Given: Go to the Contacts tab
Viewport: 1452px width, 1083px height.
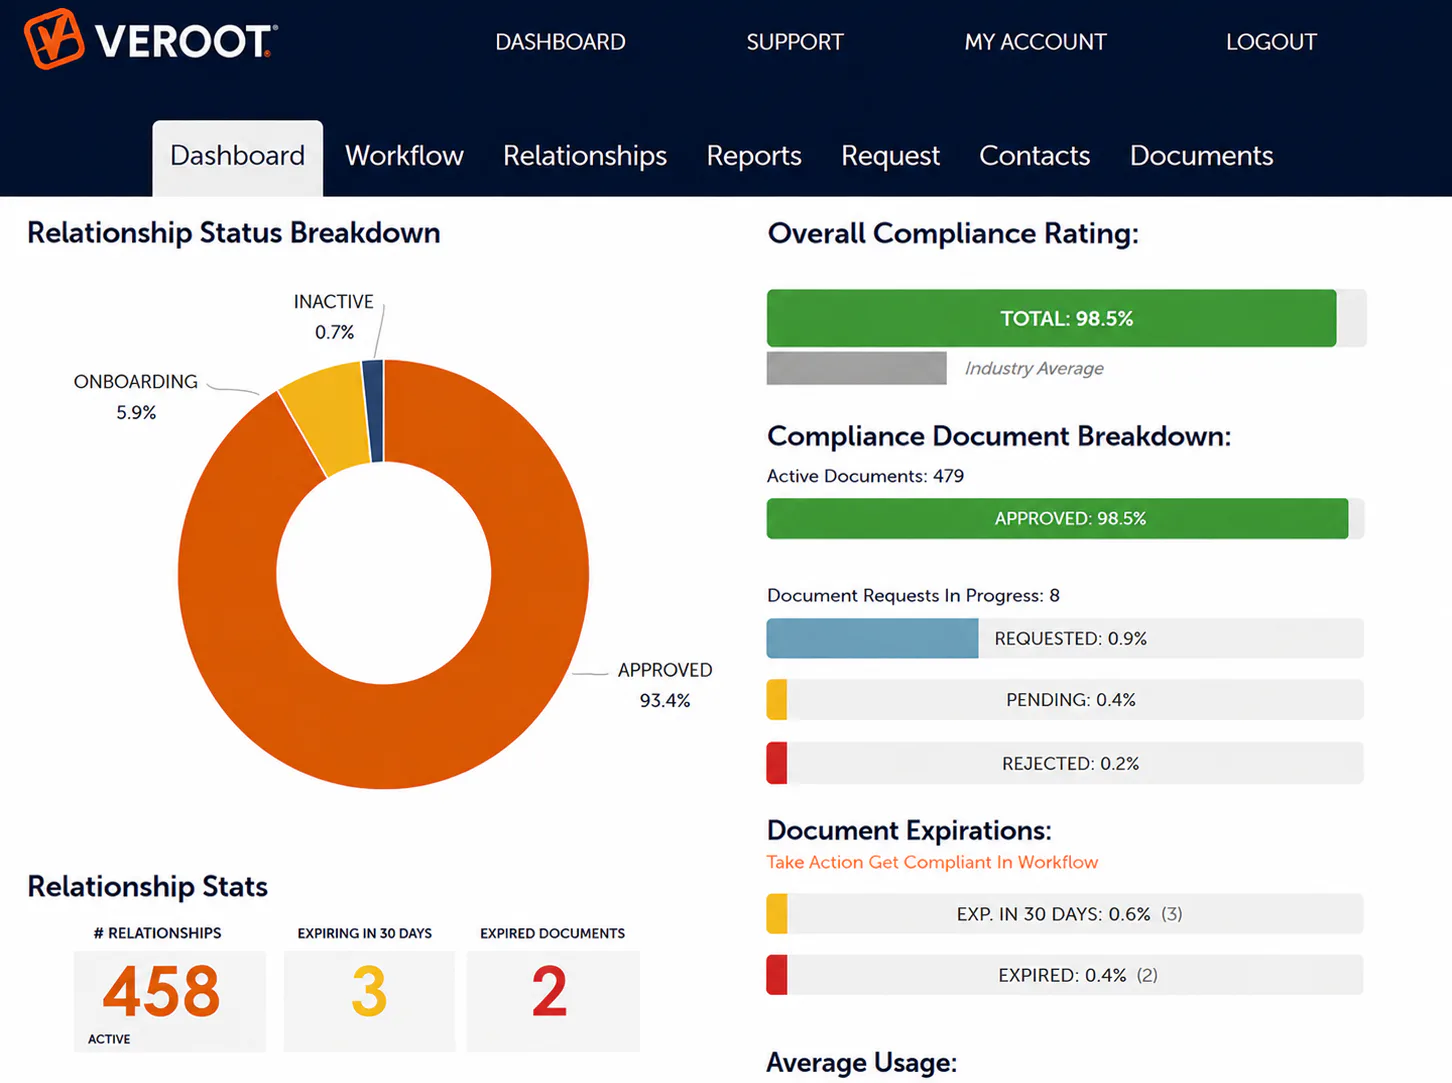Looking at the screenshot, I should pos(1034,156).
